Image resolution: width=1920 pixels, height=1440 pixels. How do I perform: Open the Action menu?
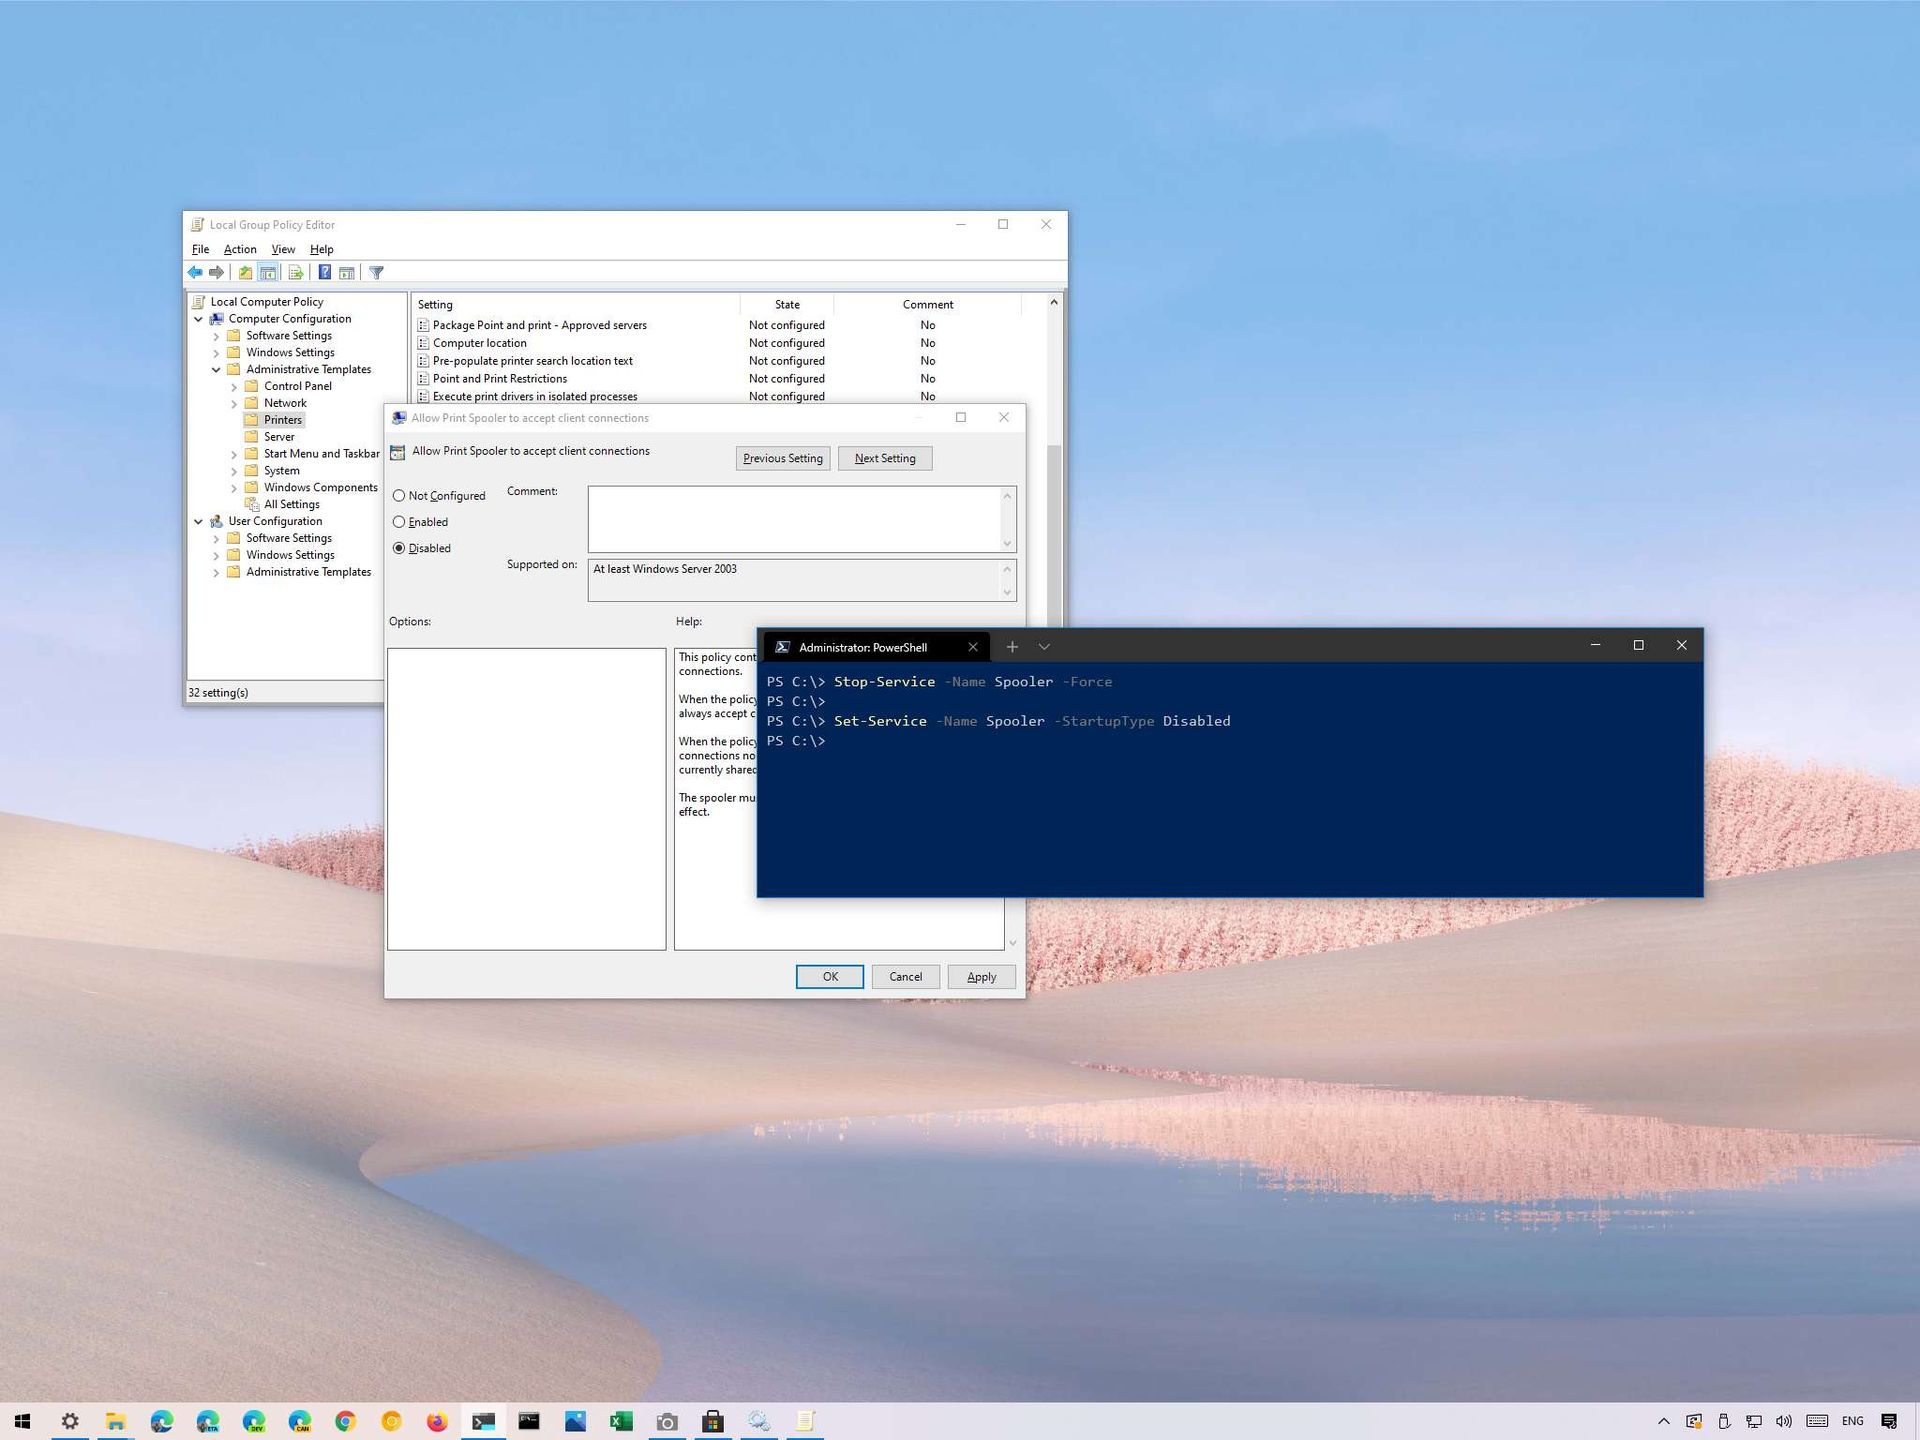pyautogui.click(x=240, y=249)
